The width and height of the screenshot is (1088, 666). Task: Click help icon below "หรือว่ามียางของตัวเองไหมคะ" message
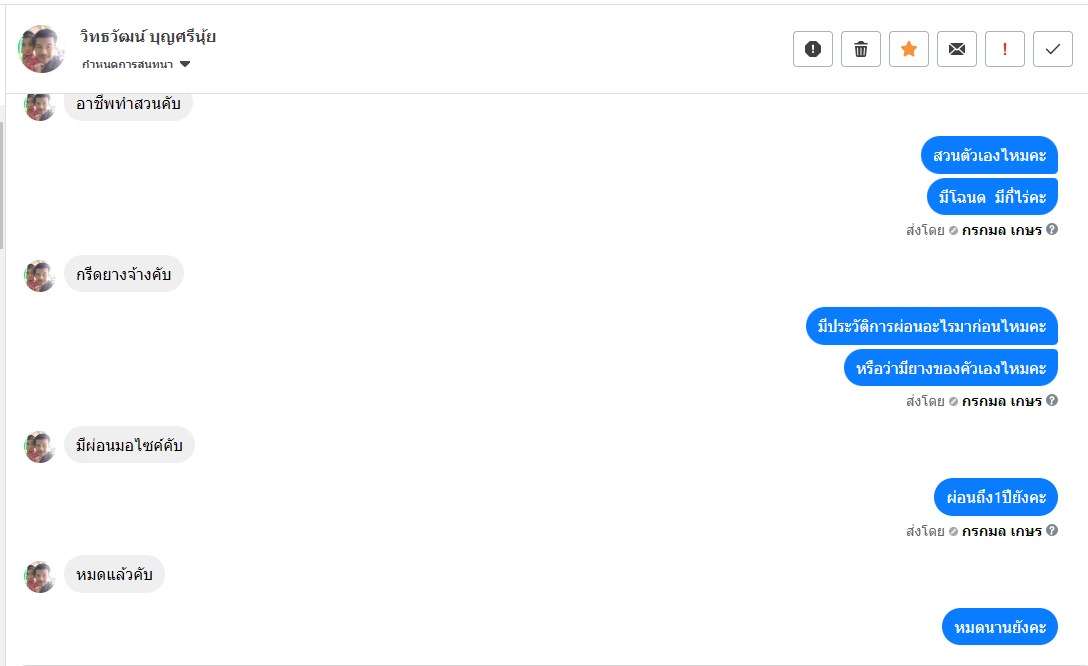tap(1052, 401)
